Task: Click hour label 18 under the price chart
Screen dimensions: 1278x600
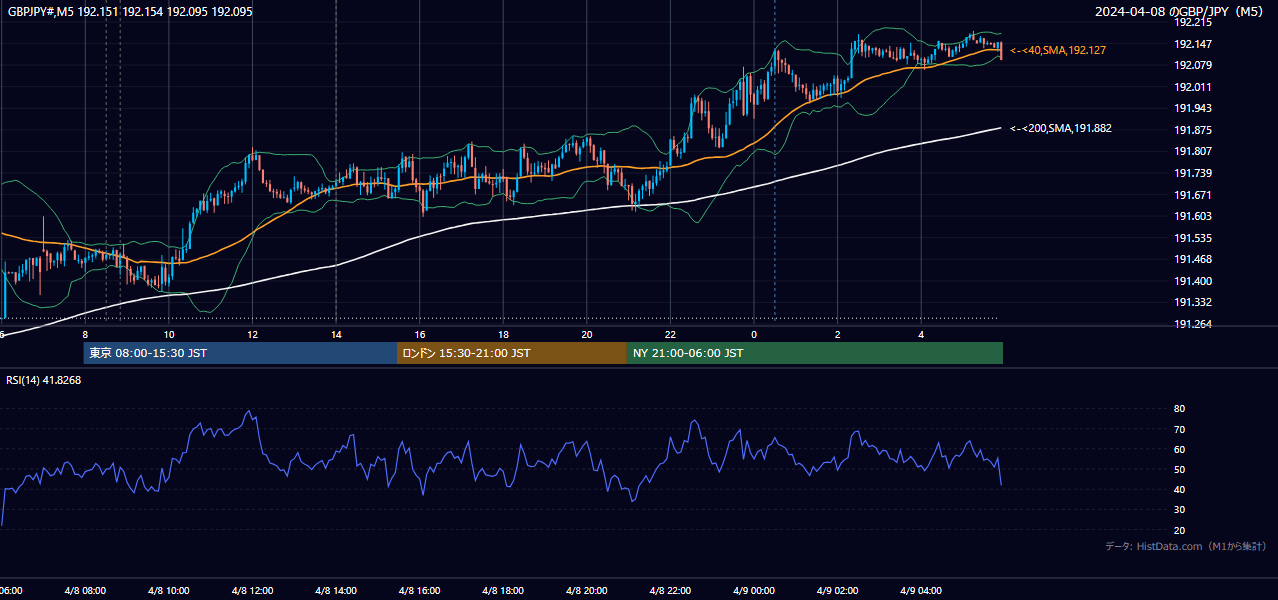Action: (504, 334)
